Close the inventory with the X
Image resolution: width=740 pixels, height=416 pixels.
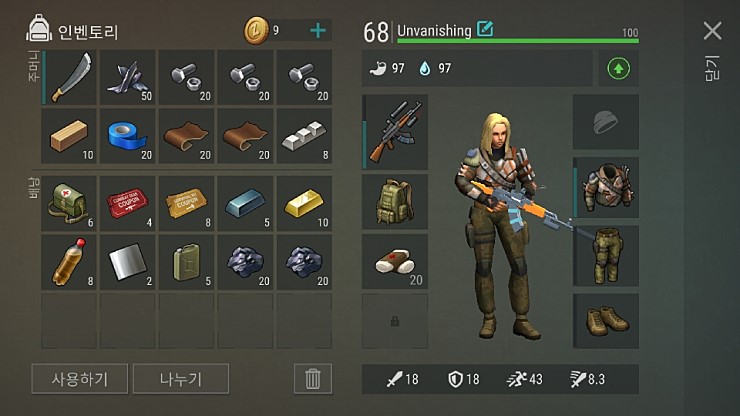pyautogui.click(x=712, y=31)
